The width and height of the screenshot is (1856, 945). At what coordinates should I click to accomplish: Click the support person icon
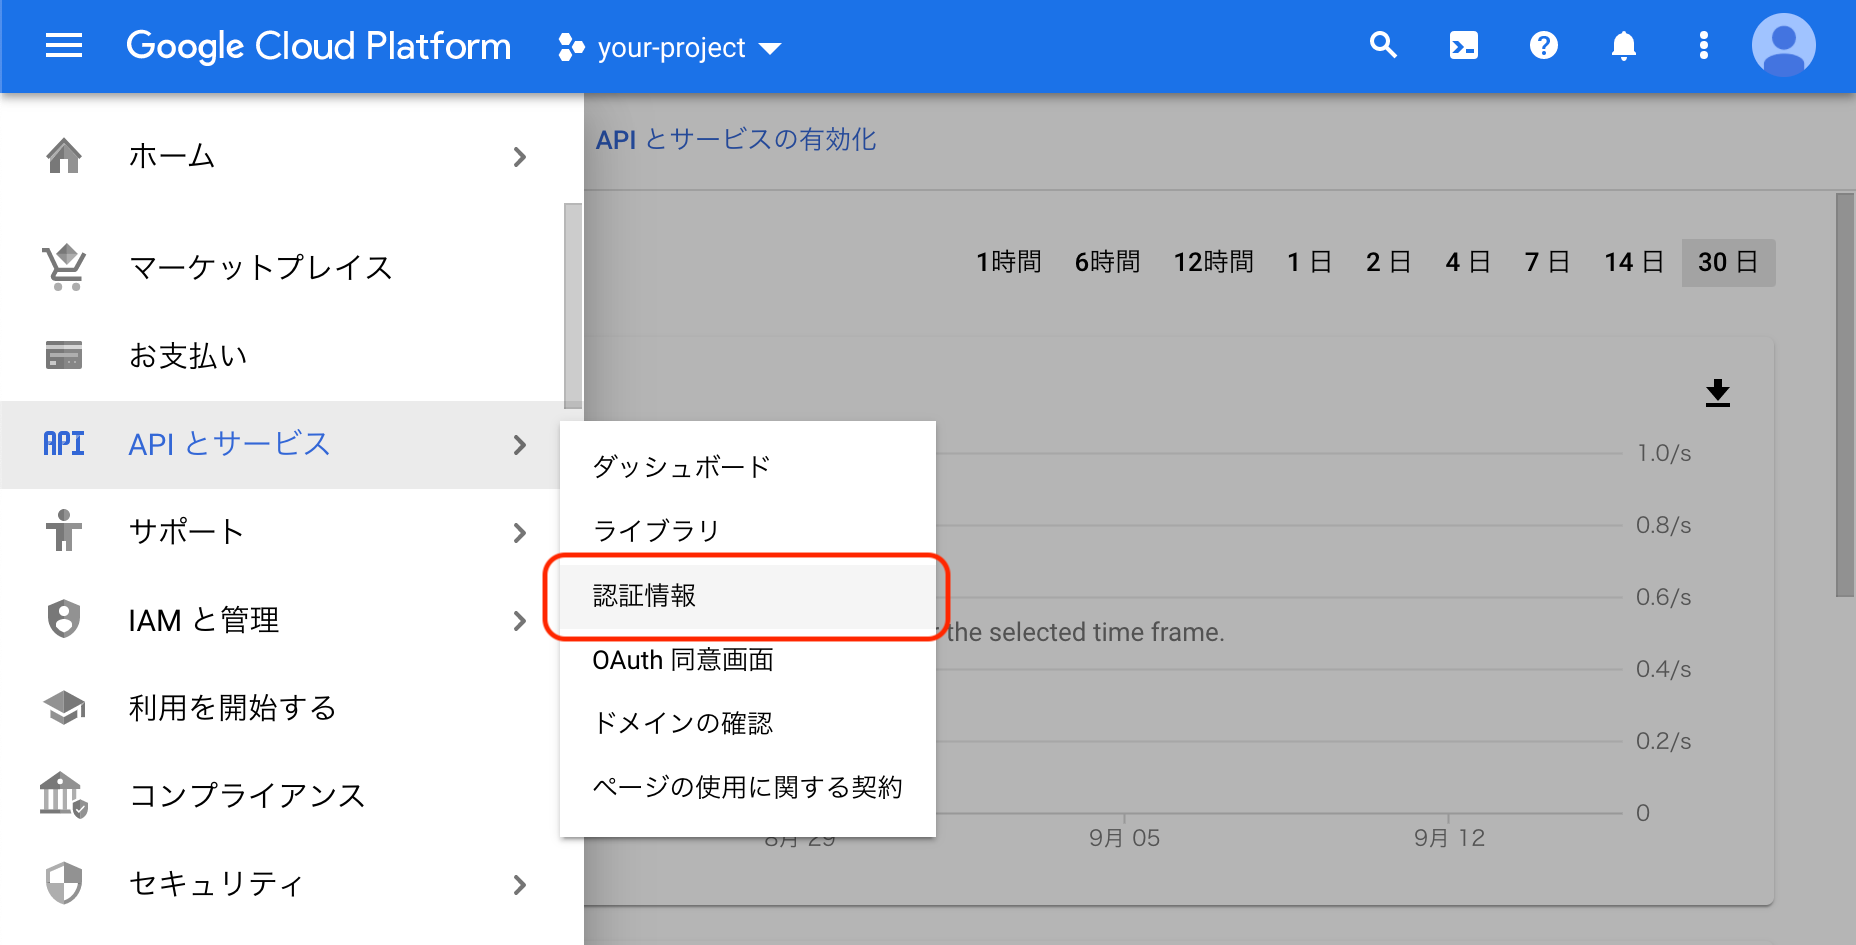64,531
